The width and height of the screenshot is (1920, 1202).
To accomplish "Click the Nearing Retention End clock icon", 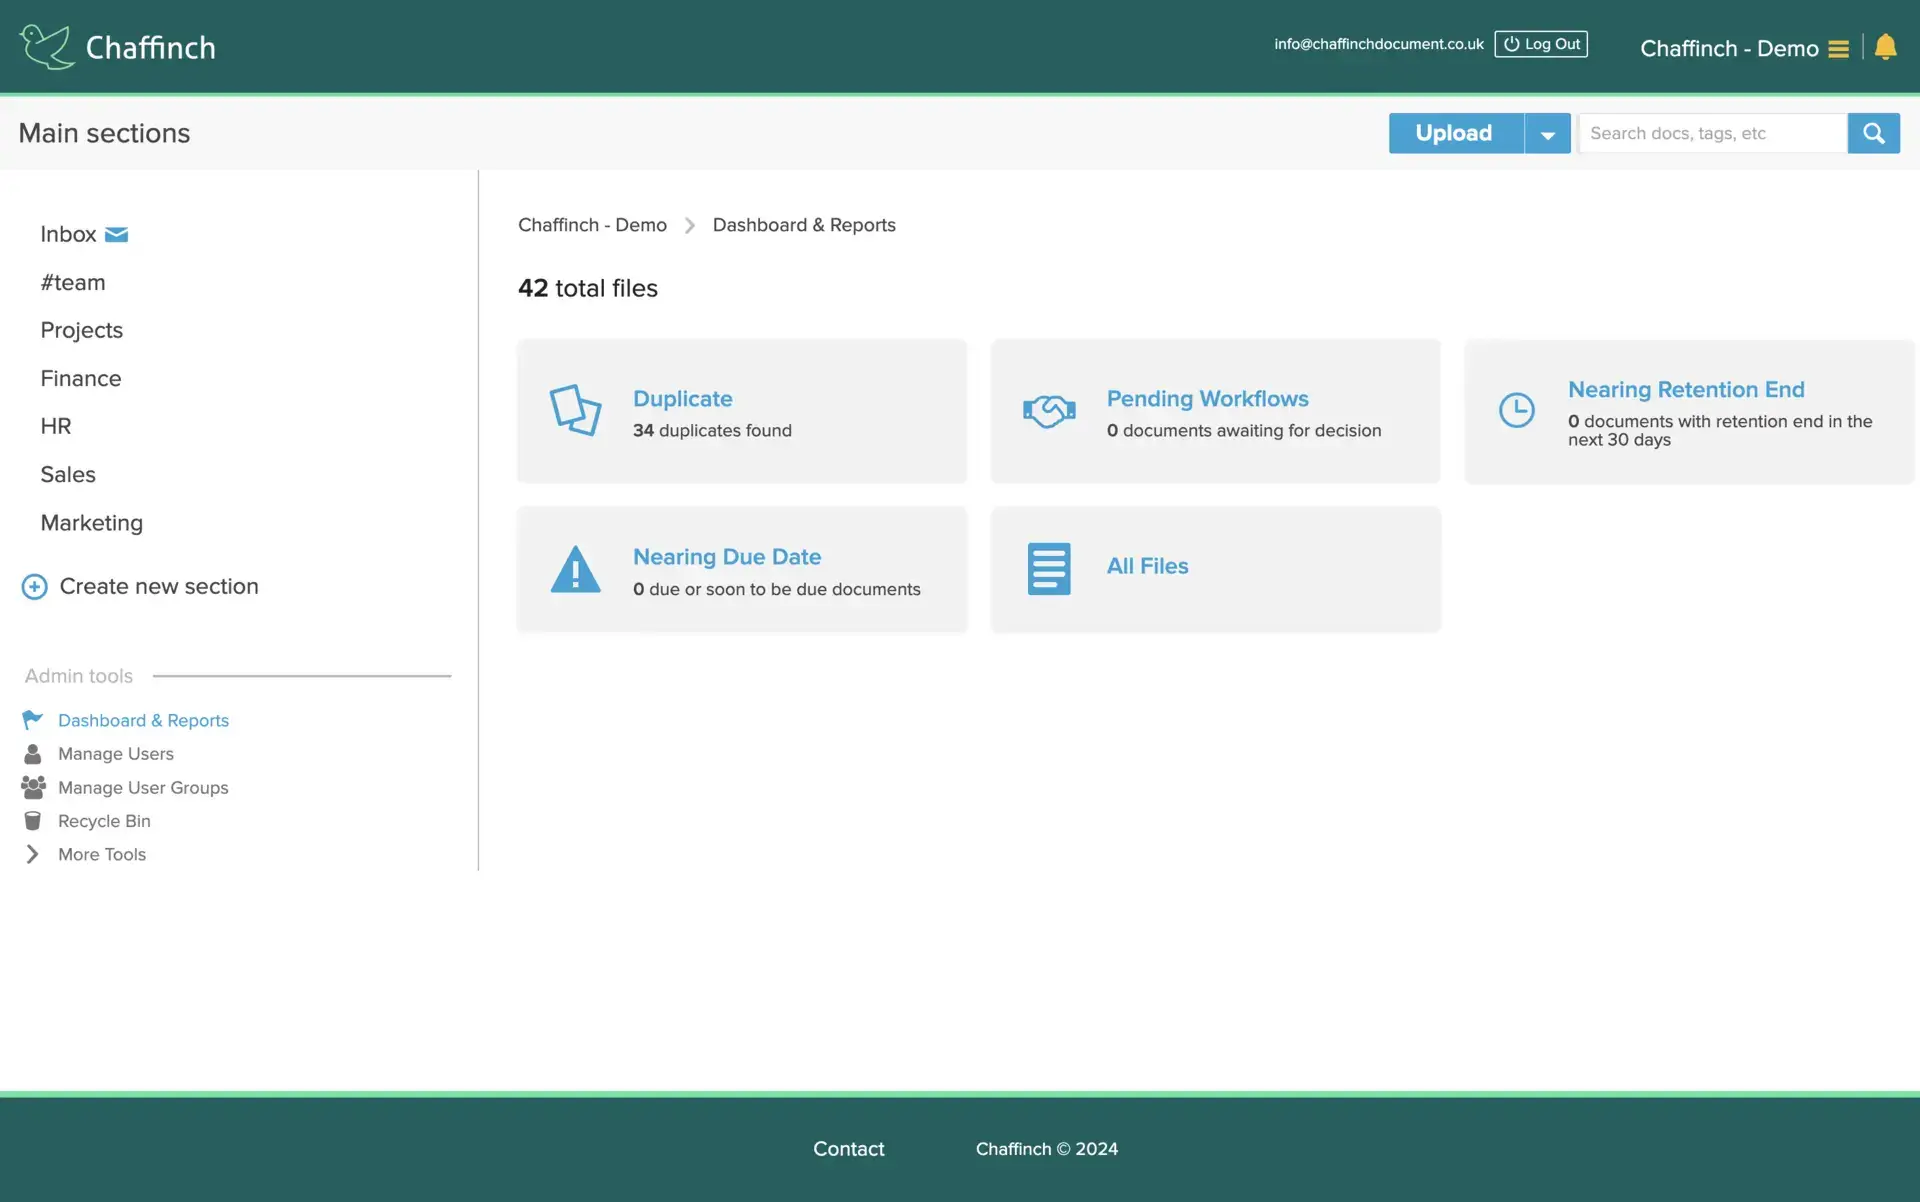I will coord(1516,410).
